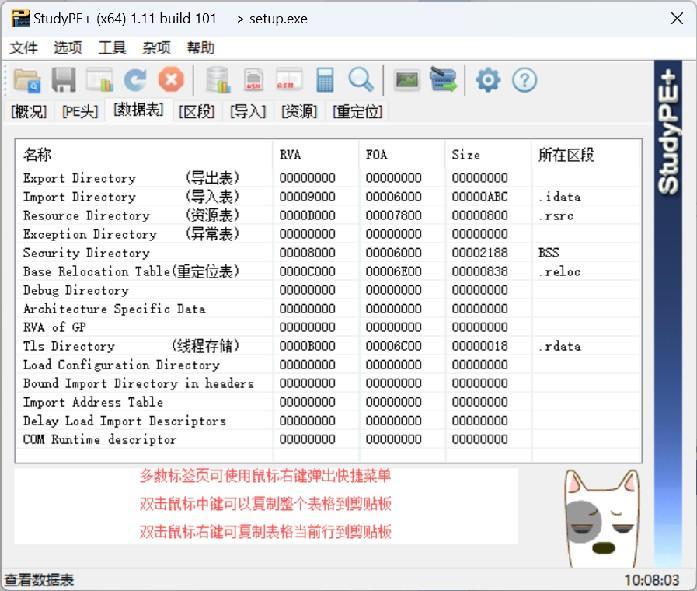Select the Import Address Table row
This screenshot has width=697, height=591.
click(328, 402)
